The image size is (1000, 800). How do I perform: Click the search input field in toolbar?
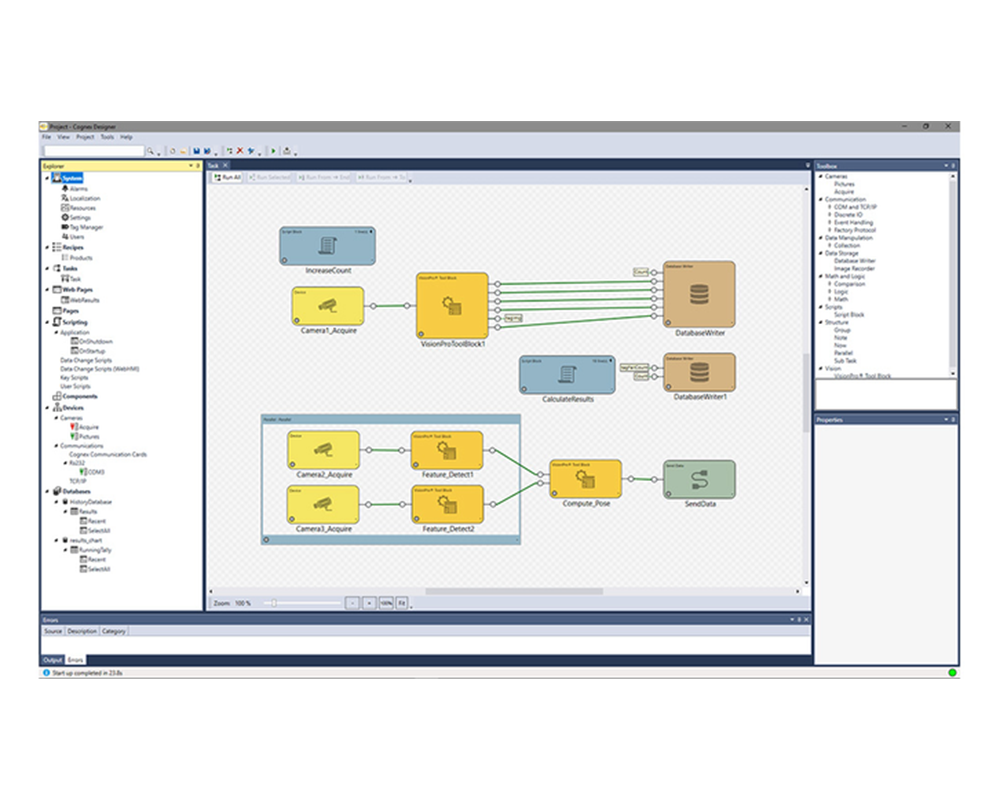(x=94, y=151)
